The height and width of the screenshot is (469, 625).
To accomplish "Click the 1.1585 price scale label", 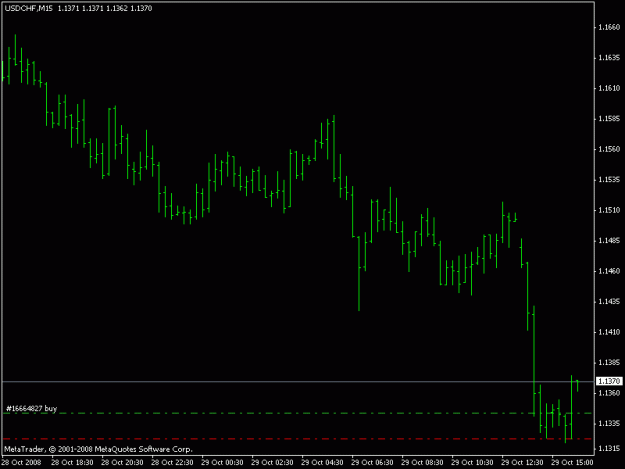I will (x=609, y=119).
